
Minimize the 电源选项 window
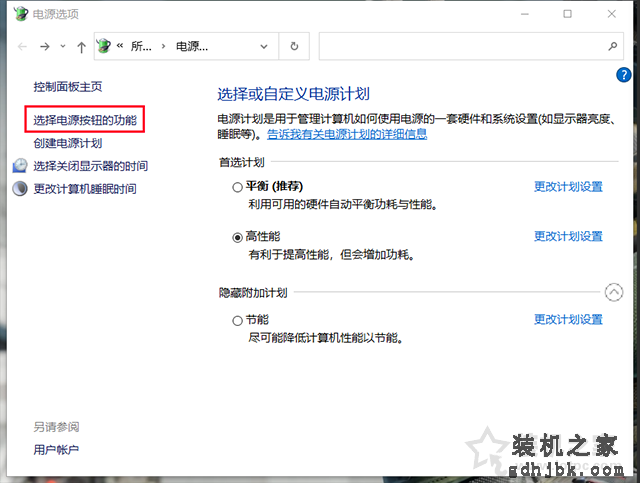coord(525,14)
